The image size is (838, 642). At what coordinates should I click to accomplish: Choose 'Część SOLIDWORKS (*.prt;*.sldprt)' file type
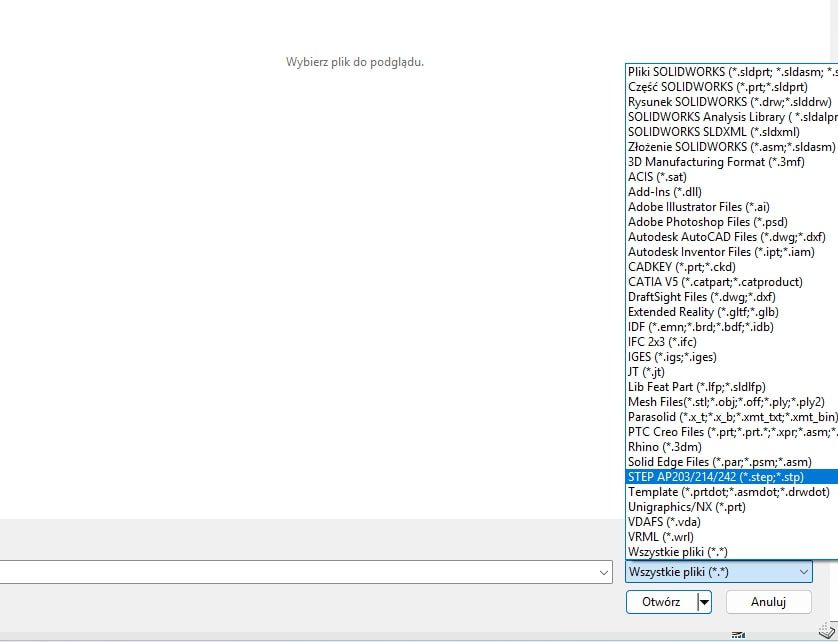click(732, 87)
